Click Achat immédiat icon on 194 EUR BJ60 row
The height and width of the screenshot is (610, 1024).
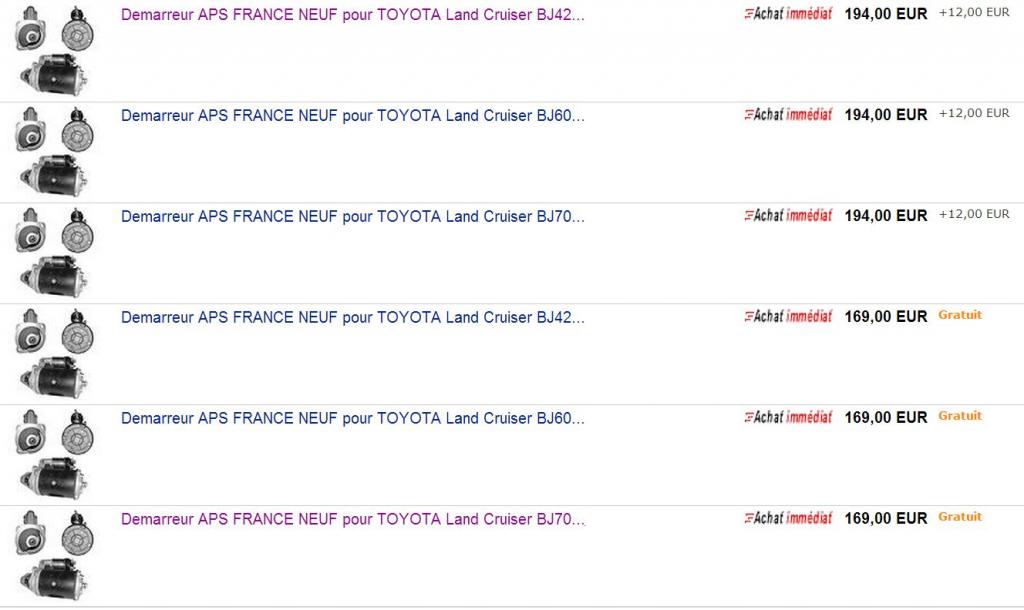coord(788,114)
